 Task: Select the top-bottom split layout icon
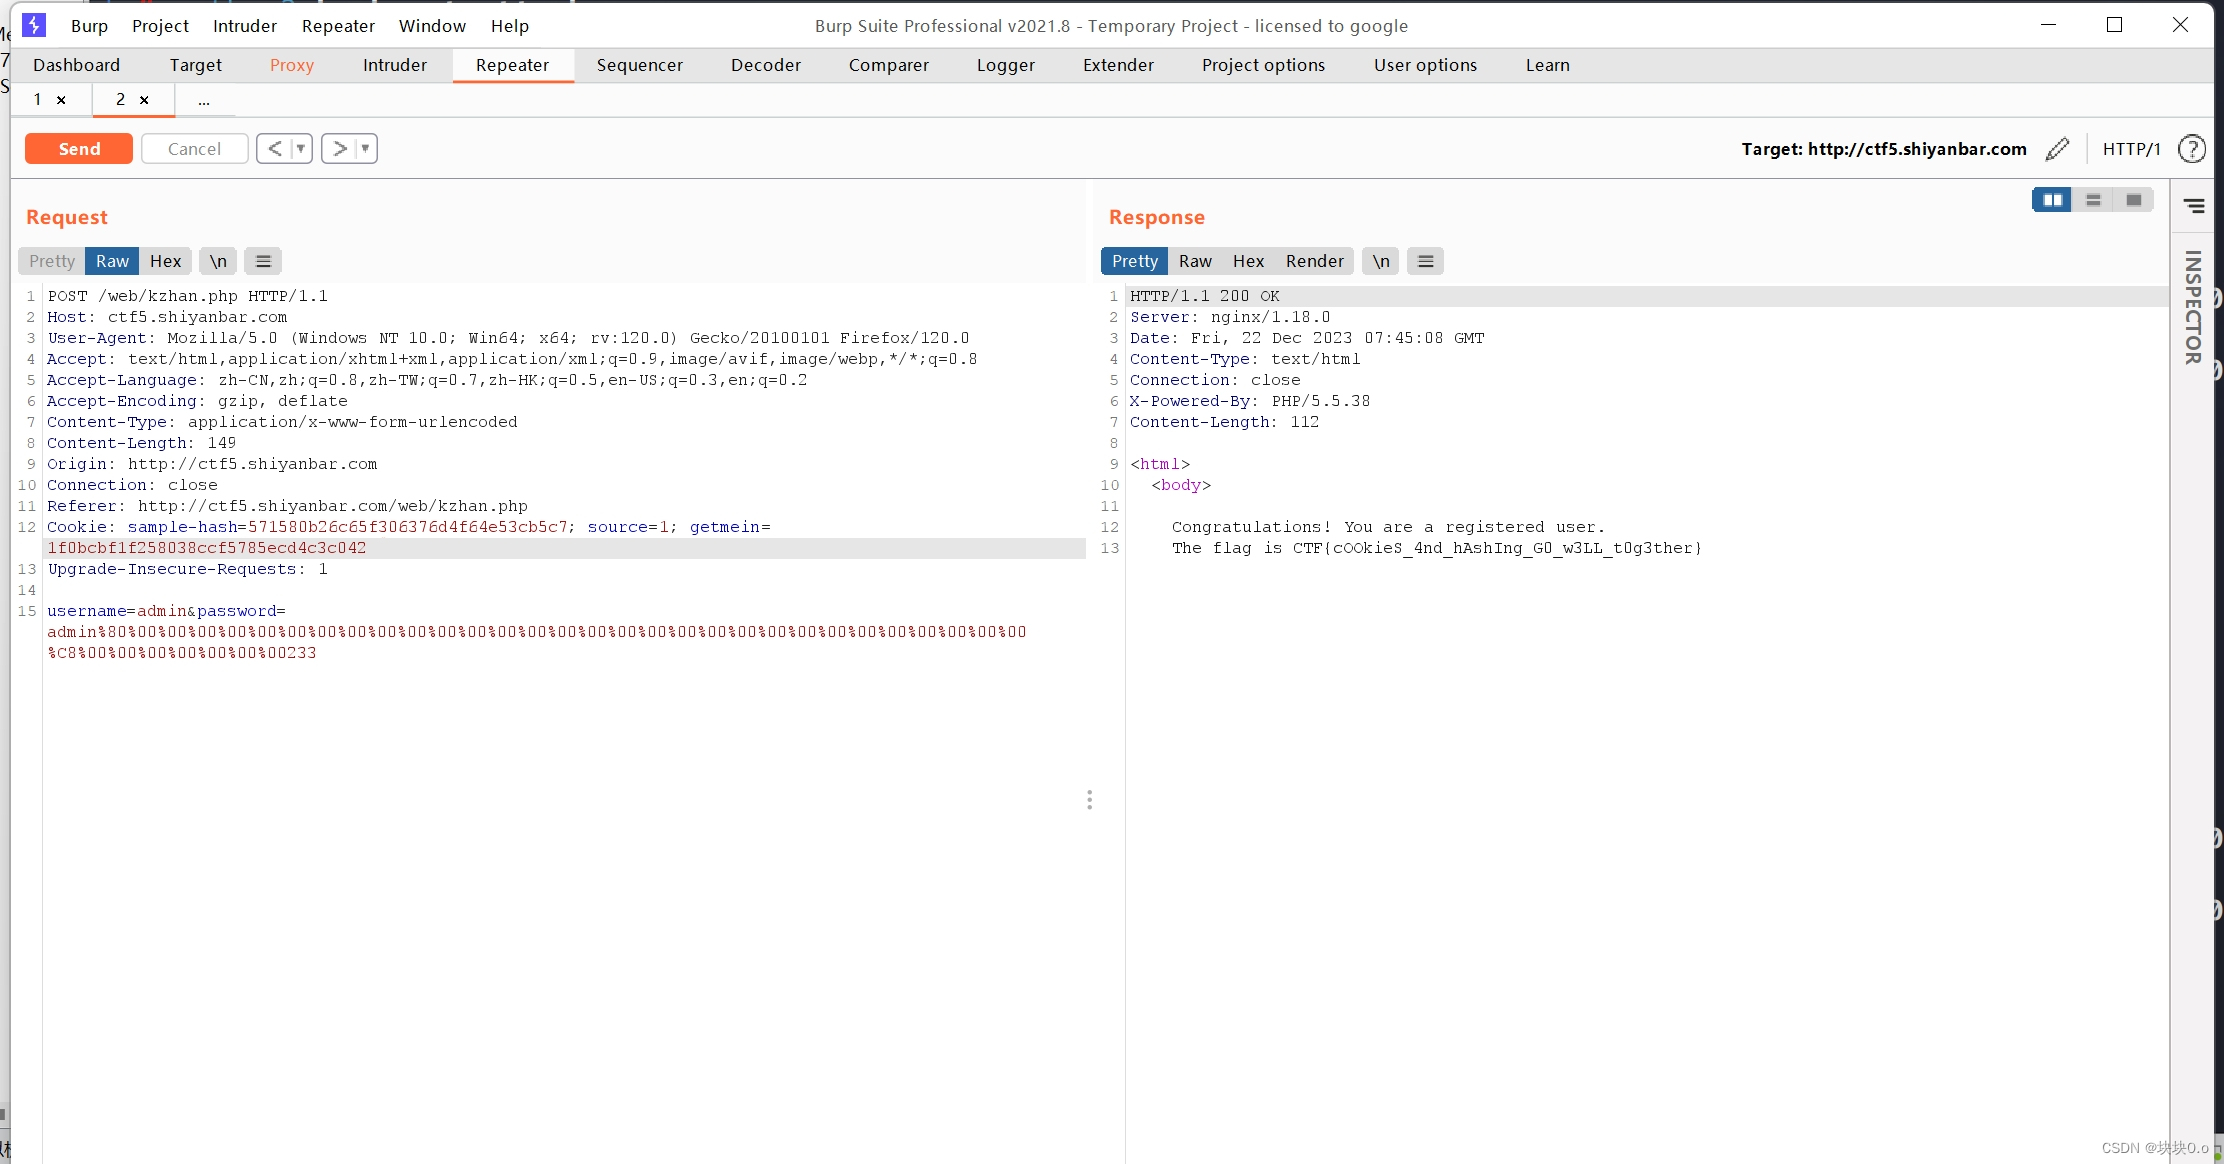(x=2093, y=200)
